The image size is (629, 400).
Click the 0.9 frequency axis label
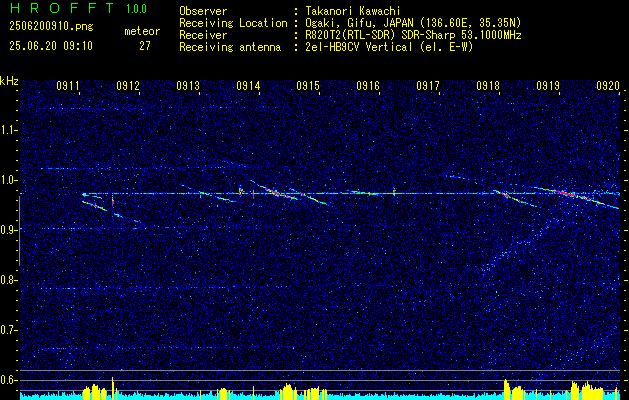[8, 230]
